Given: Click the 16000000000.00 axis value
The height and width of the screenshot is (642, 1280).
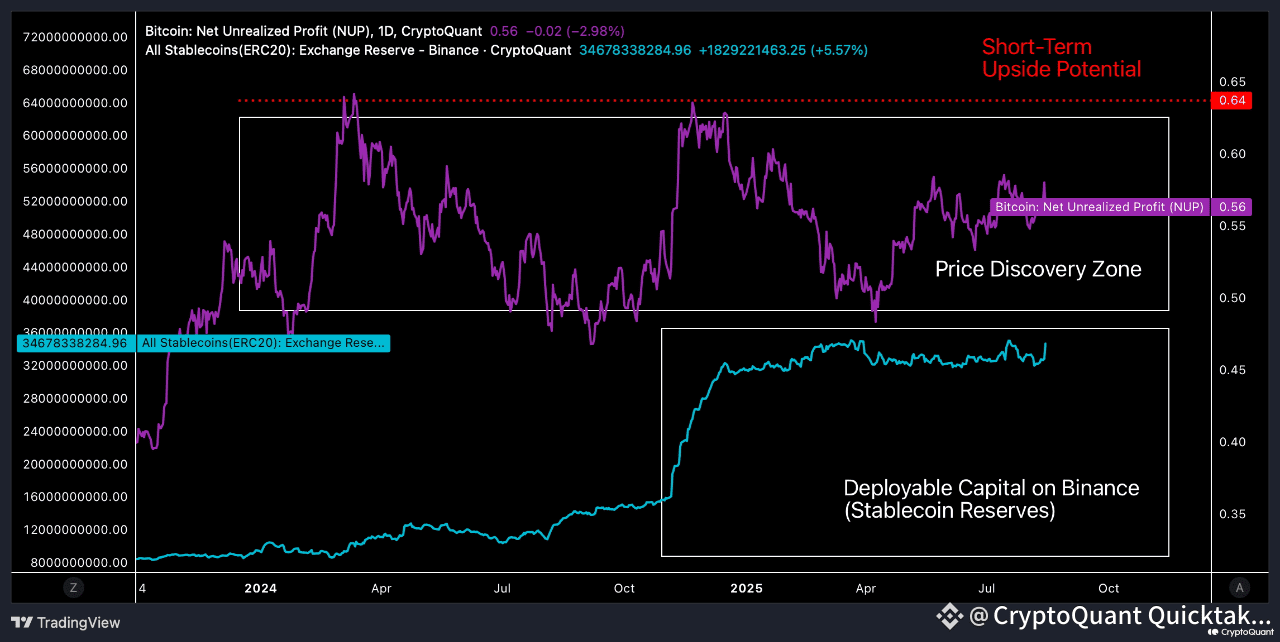Looking at the screenshot, I should [74, 497].
